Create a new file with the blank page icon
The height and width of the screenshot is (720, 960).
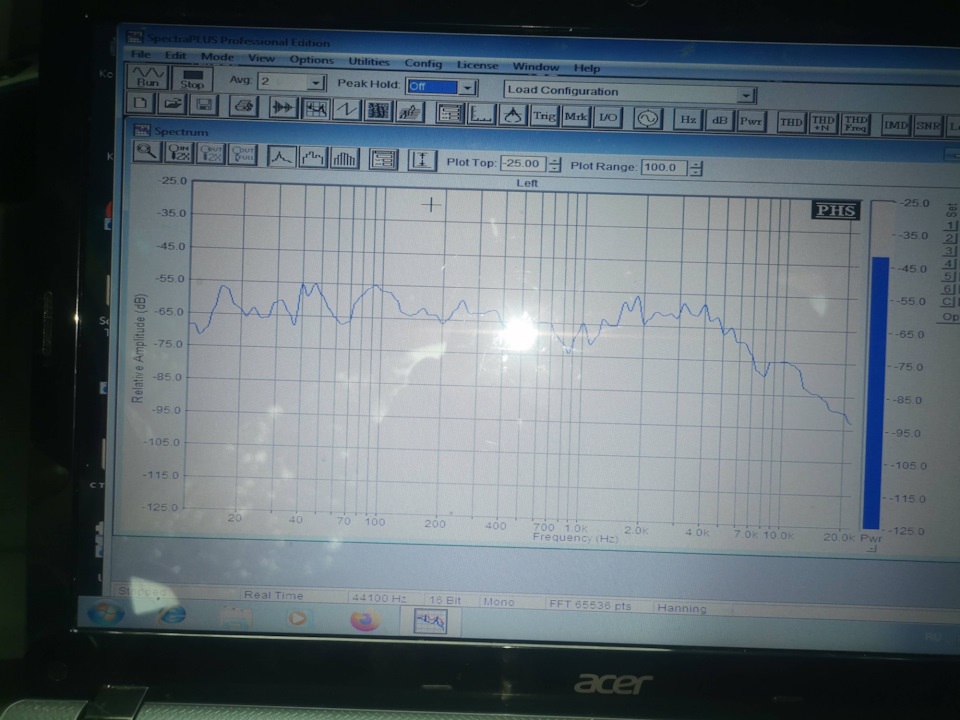[x=140, y=103]
